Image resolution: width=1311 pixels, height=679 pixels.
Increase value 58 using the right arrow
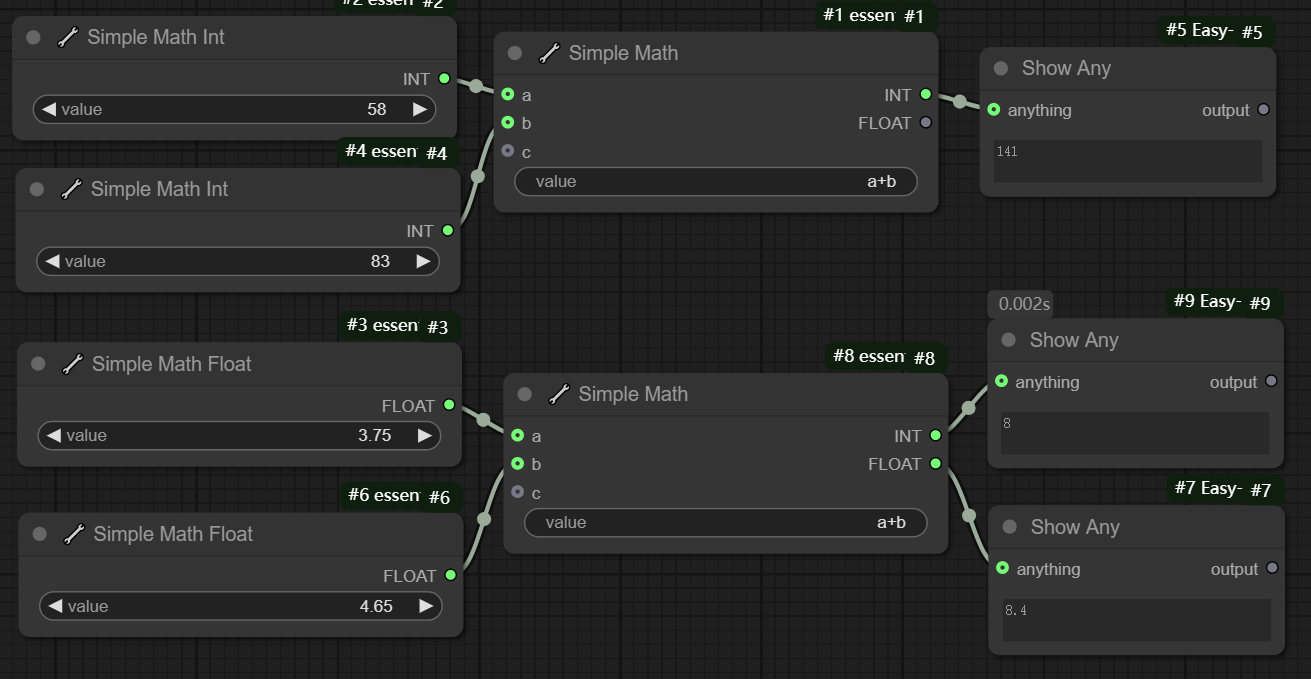[x=420, y=110]
